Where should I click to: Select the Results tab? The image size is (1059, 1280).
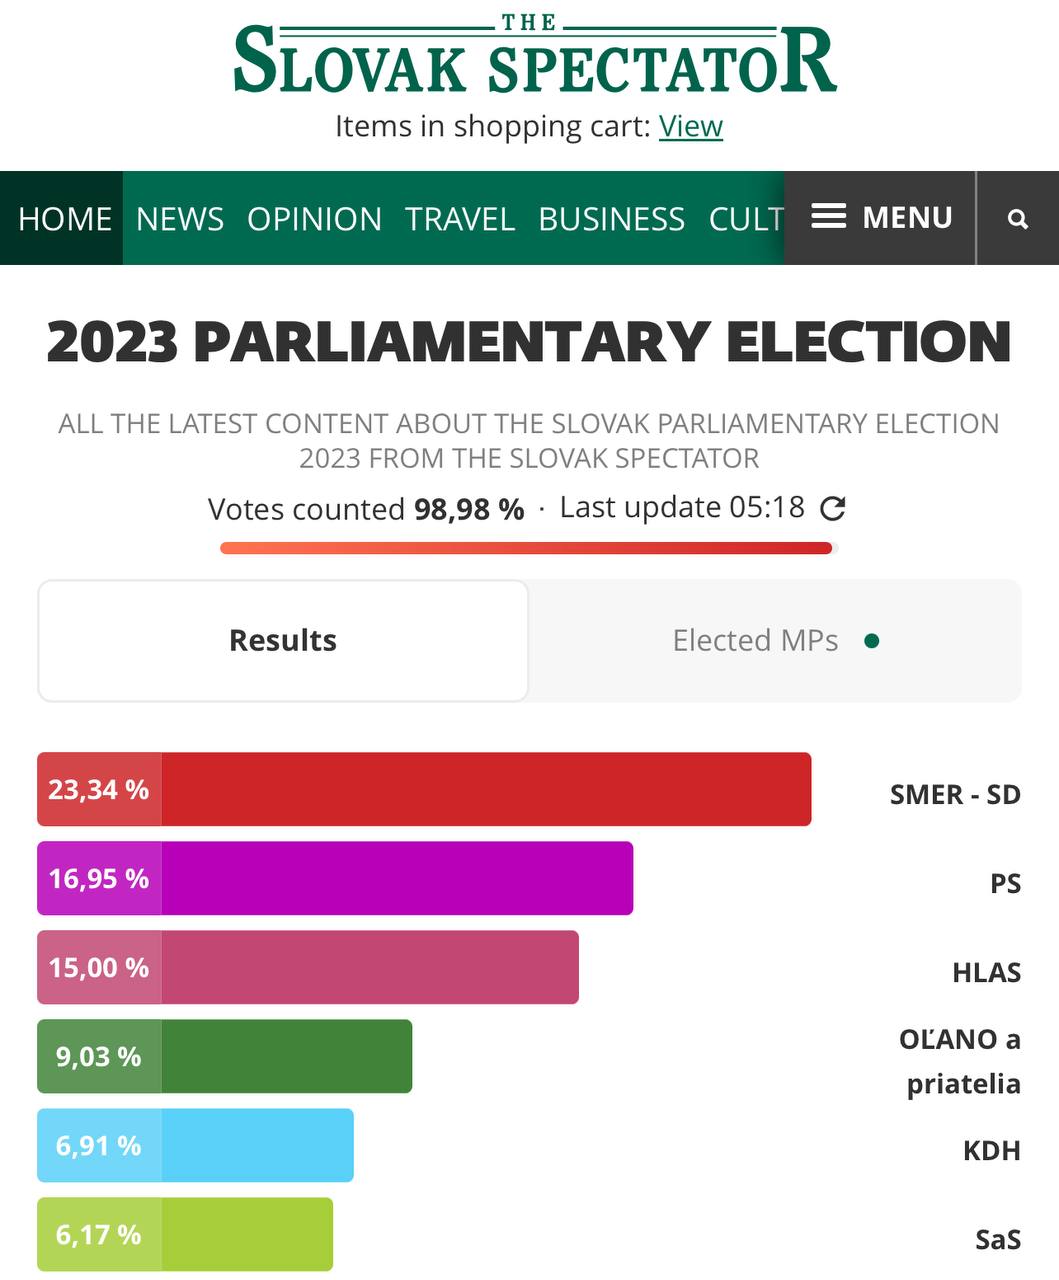point(283,641)
